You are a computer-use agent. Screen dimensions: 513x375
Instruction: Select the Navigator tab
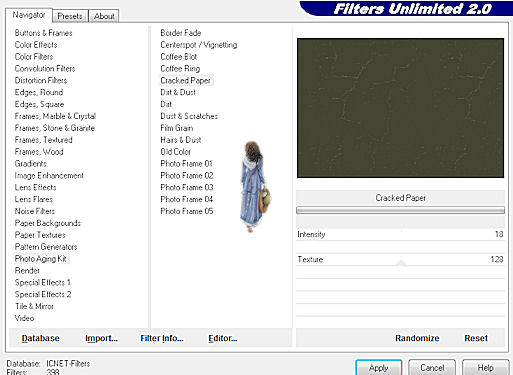click(29, 15)
